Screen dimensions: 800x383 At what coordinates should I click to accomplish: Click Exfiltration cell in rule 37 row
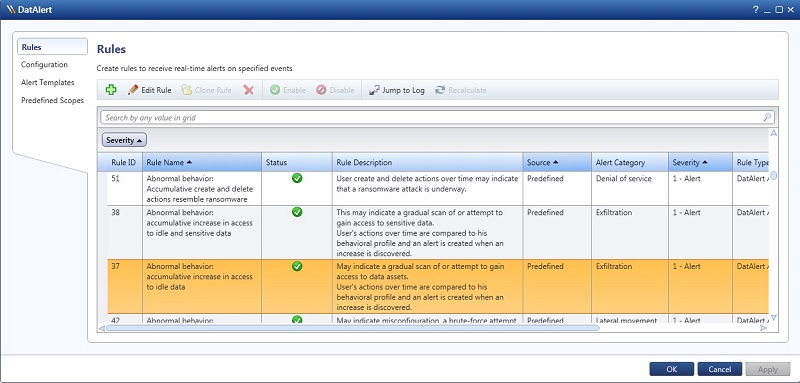pos(630,287)
